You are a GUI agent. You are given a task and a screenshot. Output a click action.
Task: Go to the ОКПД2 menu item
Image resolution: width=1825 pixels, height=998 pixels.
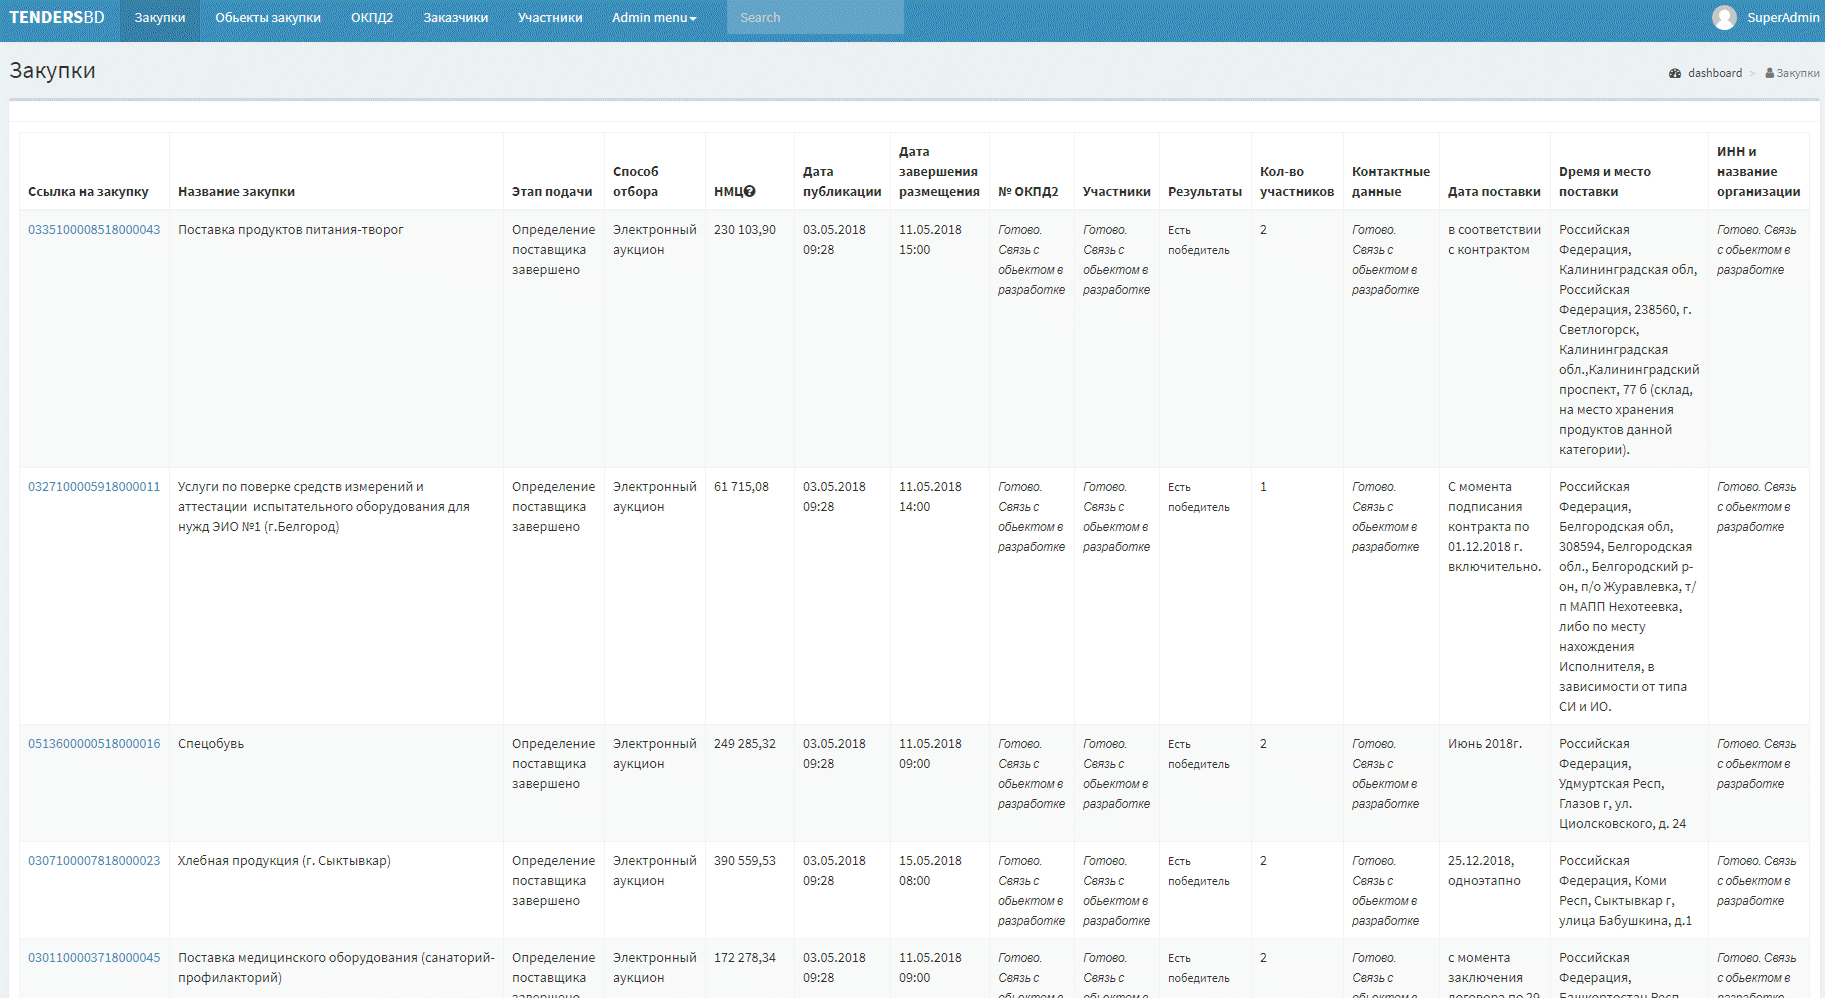click(372, 18)
